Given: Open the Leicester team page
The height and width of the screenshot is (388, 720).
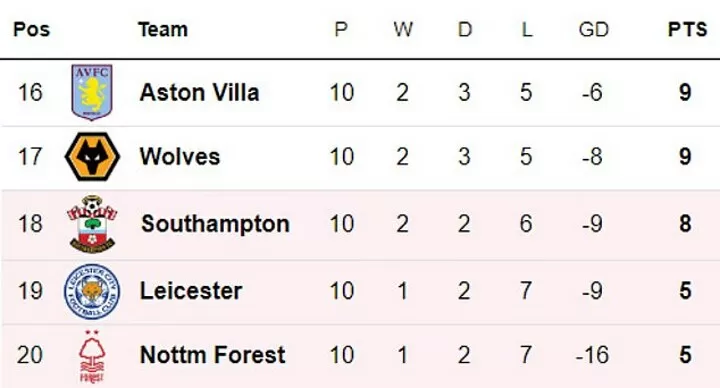Looking at the screenshot, I should [x=191, y=291].
